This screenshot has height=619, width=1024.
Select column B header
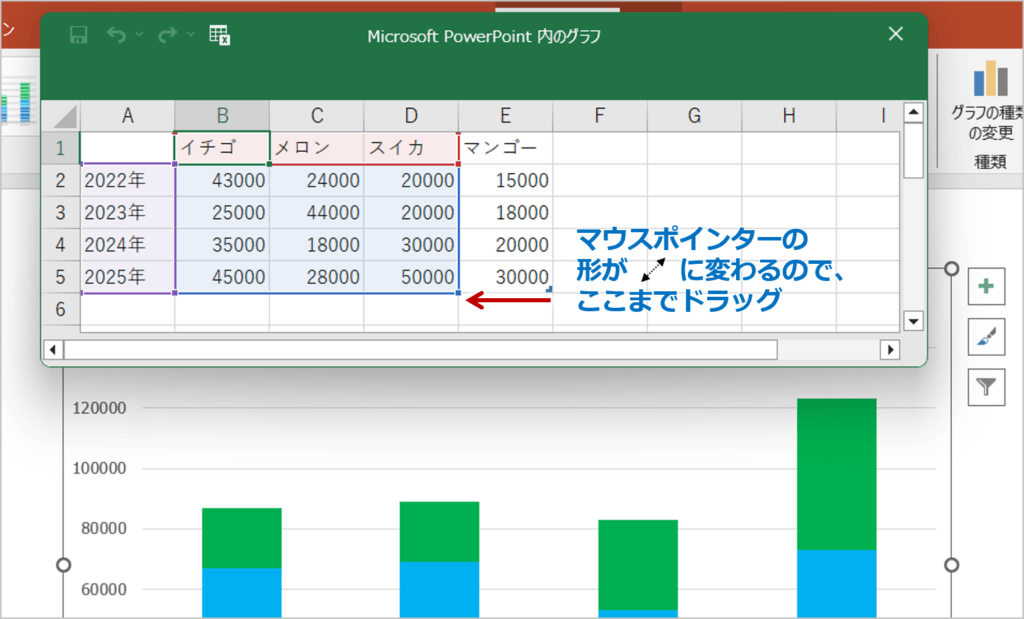click(x=222, y=116)
